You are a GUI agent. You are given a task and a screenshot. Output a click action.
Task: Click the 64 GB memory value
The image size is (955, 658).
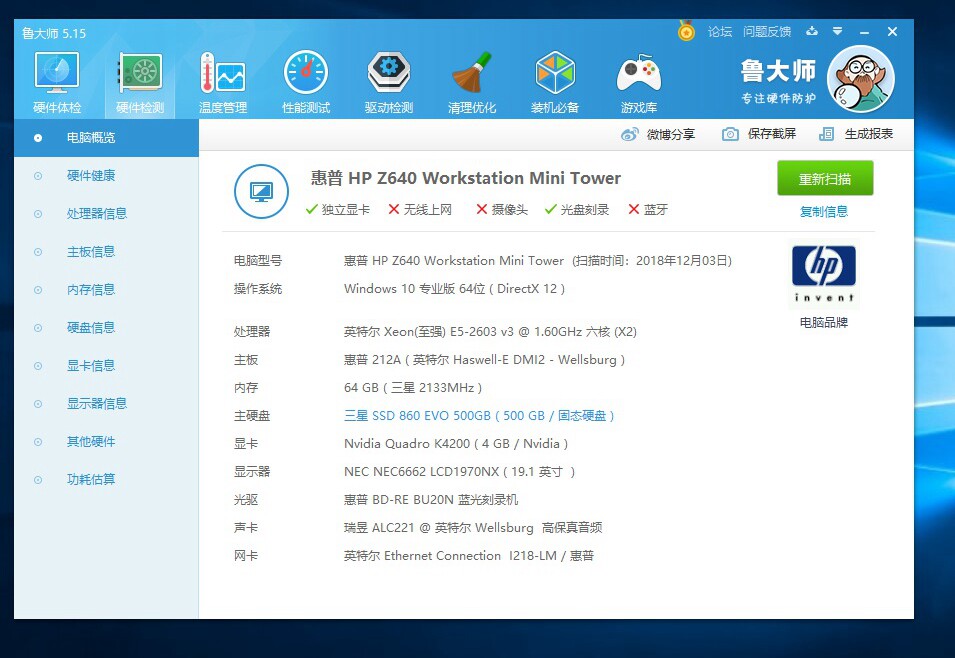(413, 387)
